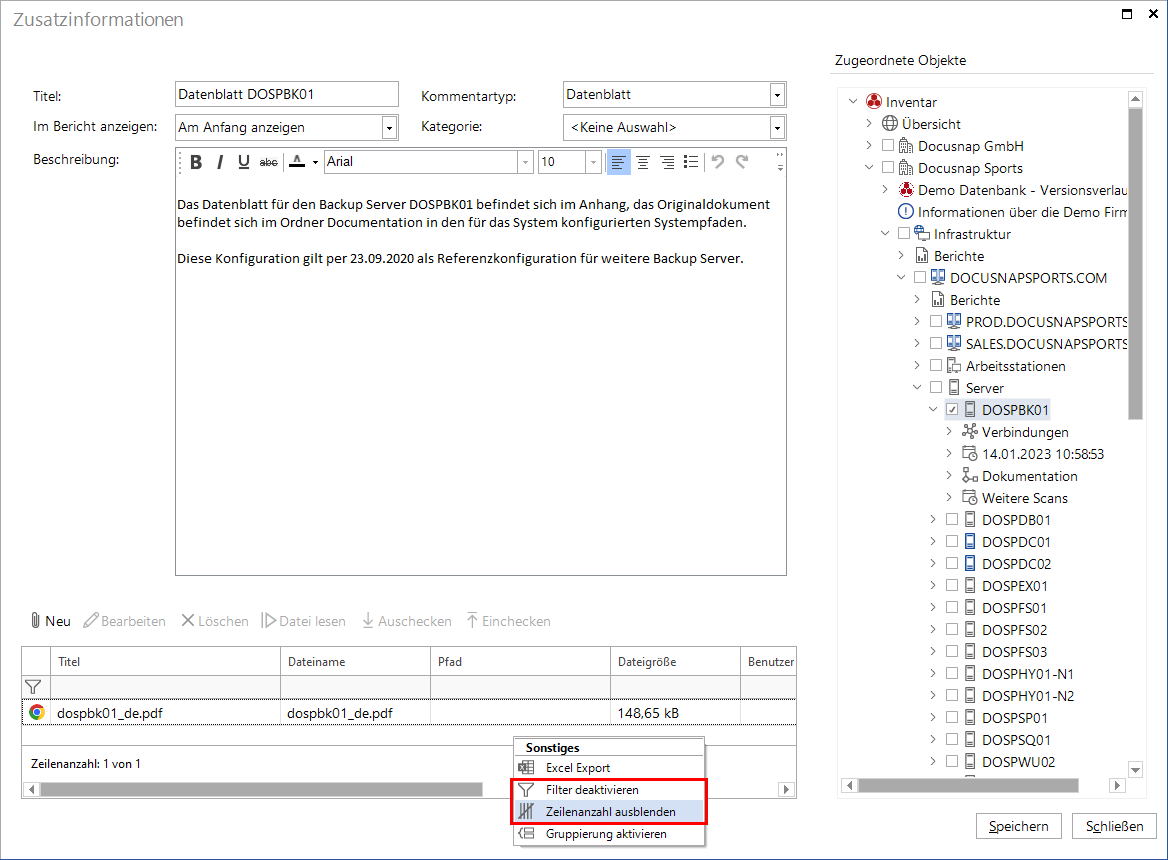Check the DOSPDB01 server checkbox

click(952, 520)
